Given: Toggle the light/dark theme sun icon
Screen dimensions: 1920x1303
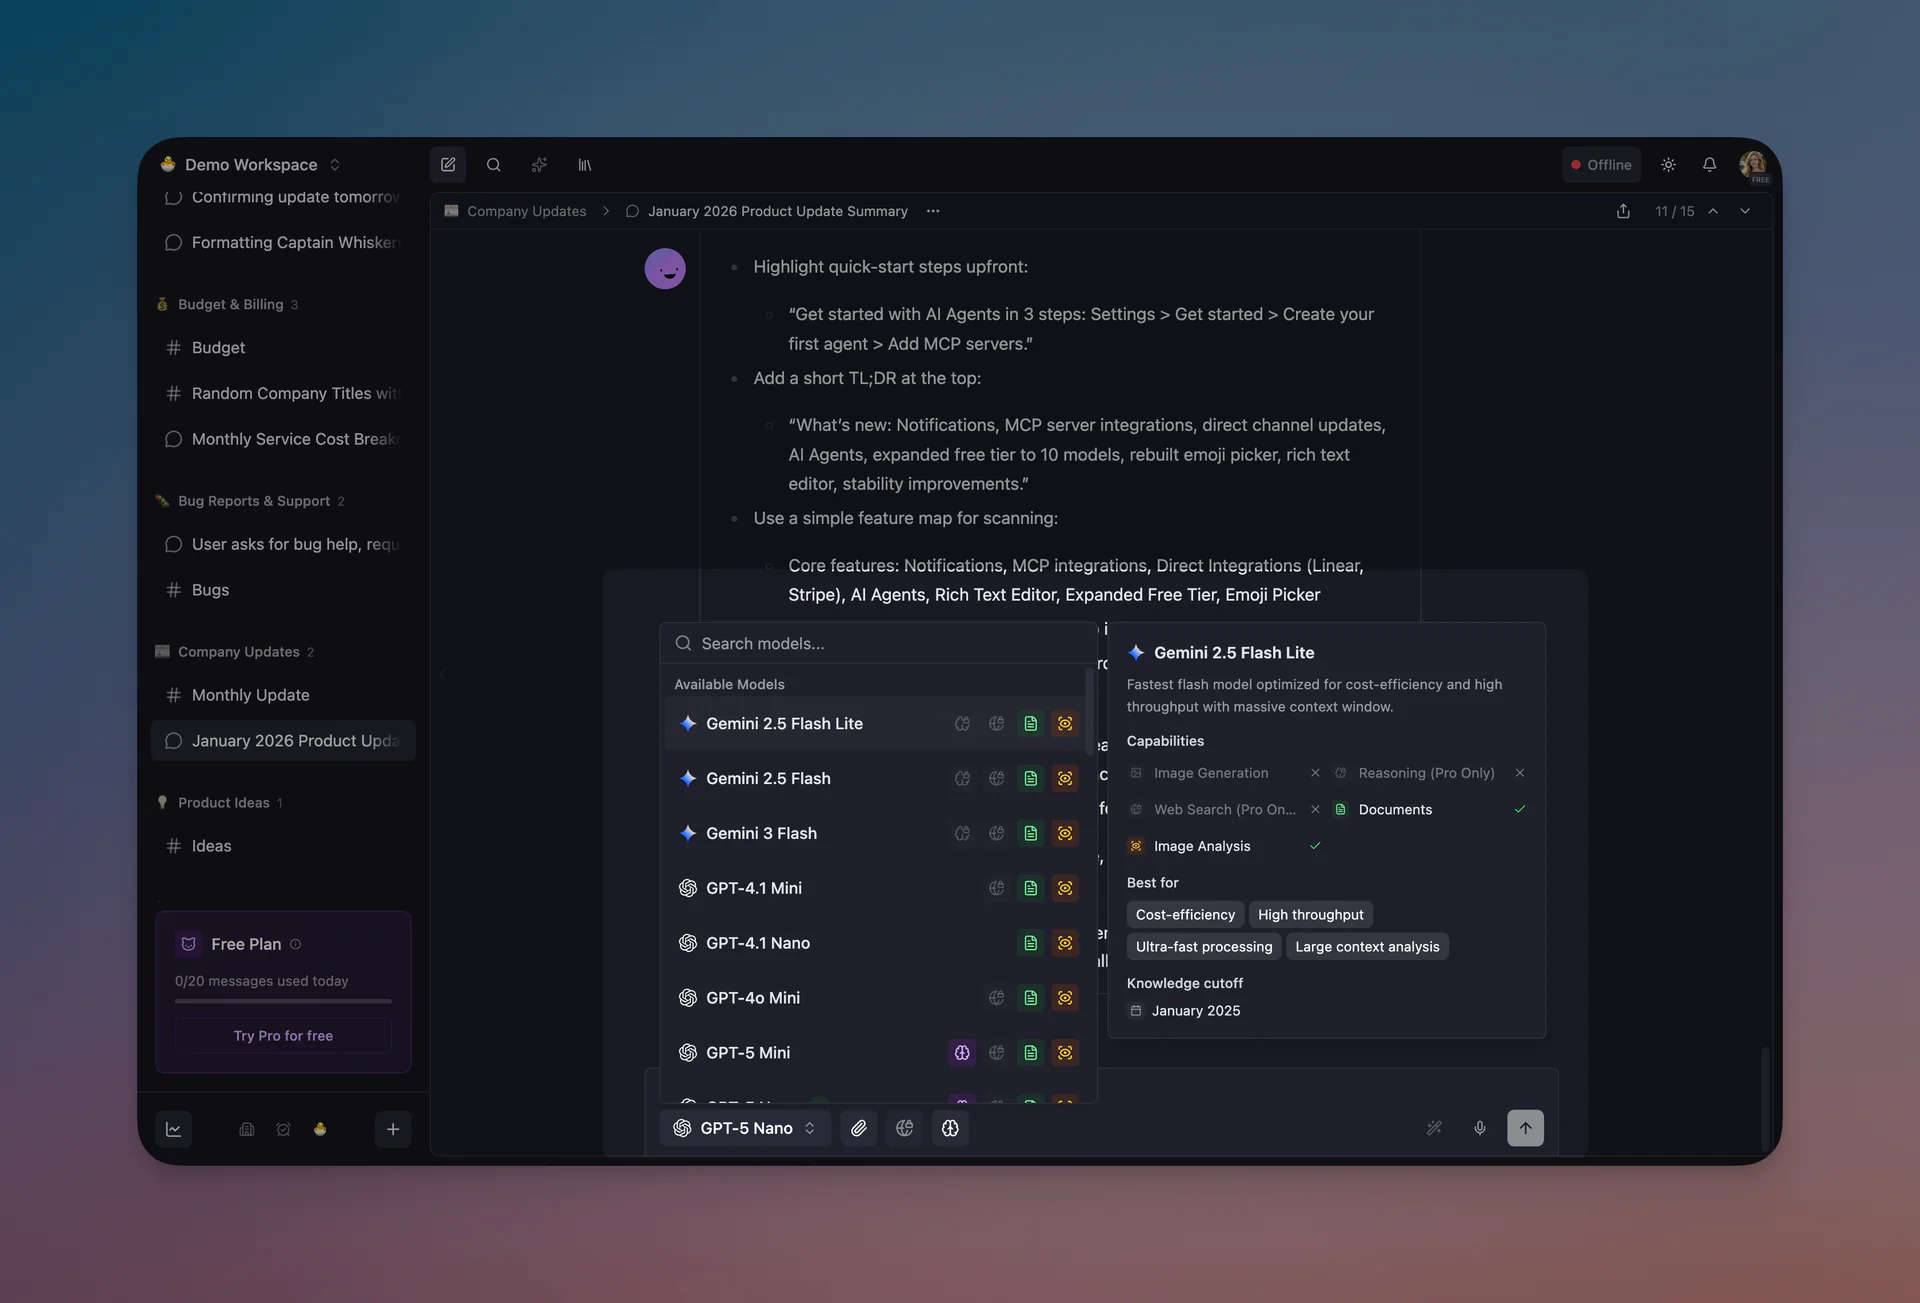Looking at the screenshot, I should 1668,165.
